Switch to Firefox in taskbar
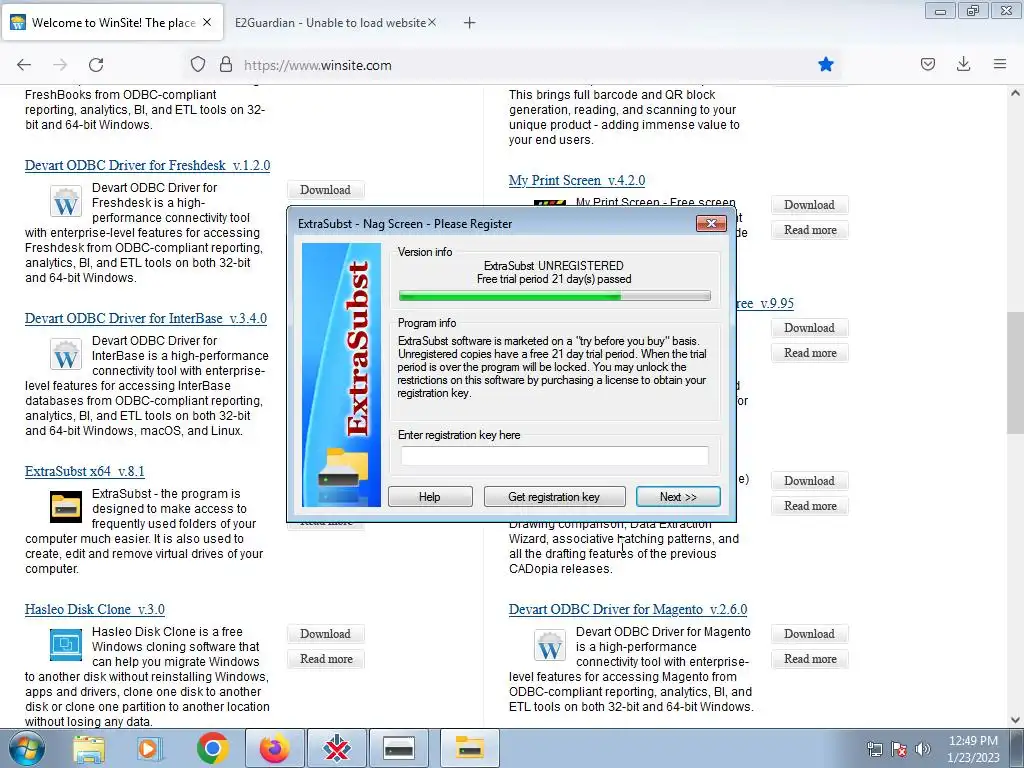1024x768 pixels. [274, 748]
